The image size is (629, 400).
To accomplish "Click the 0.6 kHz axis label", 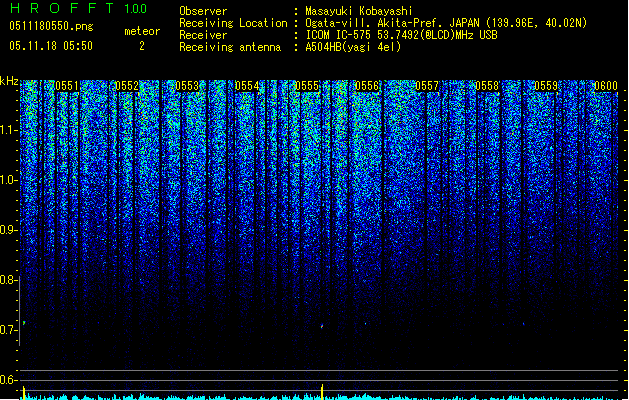I will pyautogui.click(x=8, y=380).
